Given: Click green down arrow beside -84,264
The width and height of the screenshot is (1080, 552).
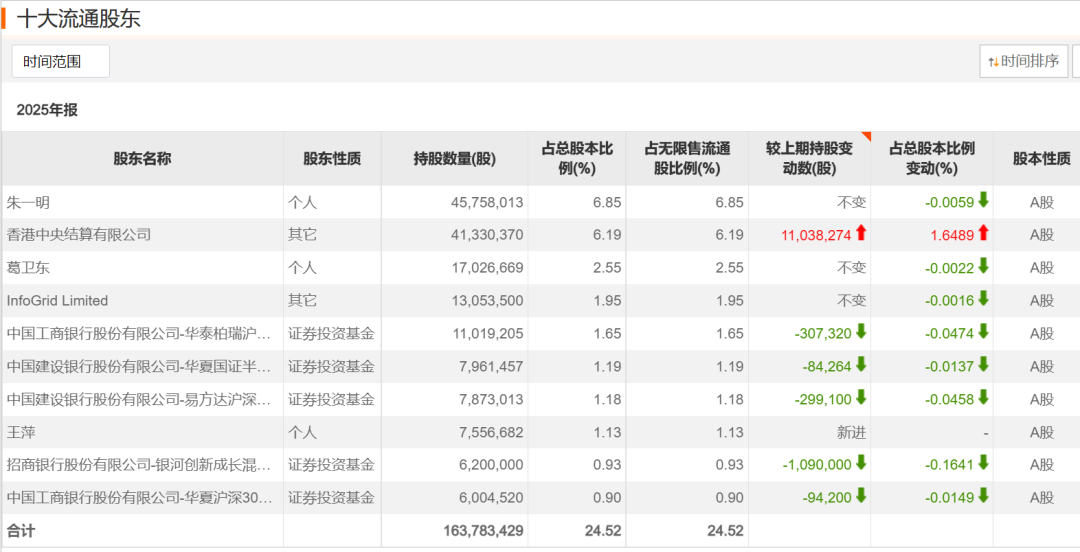Looking at the screenshot, I should pyautogui.click(x=861, y=366).
